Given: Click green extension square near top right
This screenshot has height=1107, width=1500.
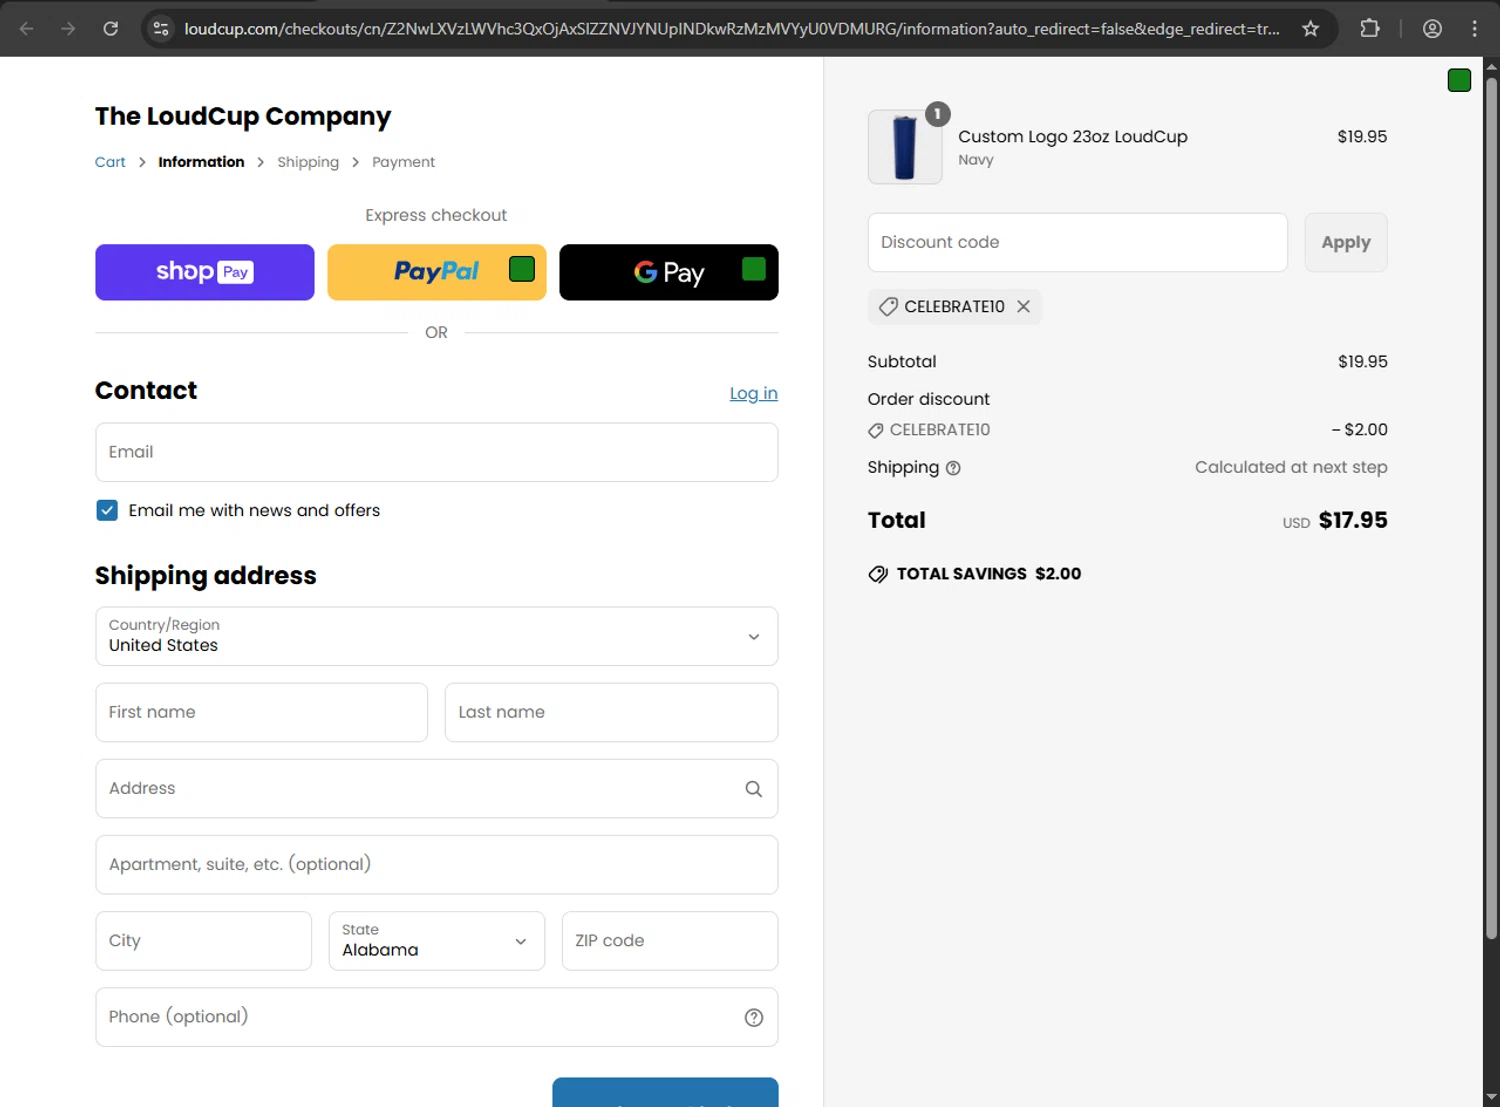Looking at the screenshot, I should pos(1459,81).
